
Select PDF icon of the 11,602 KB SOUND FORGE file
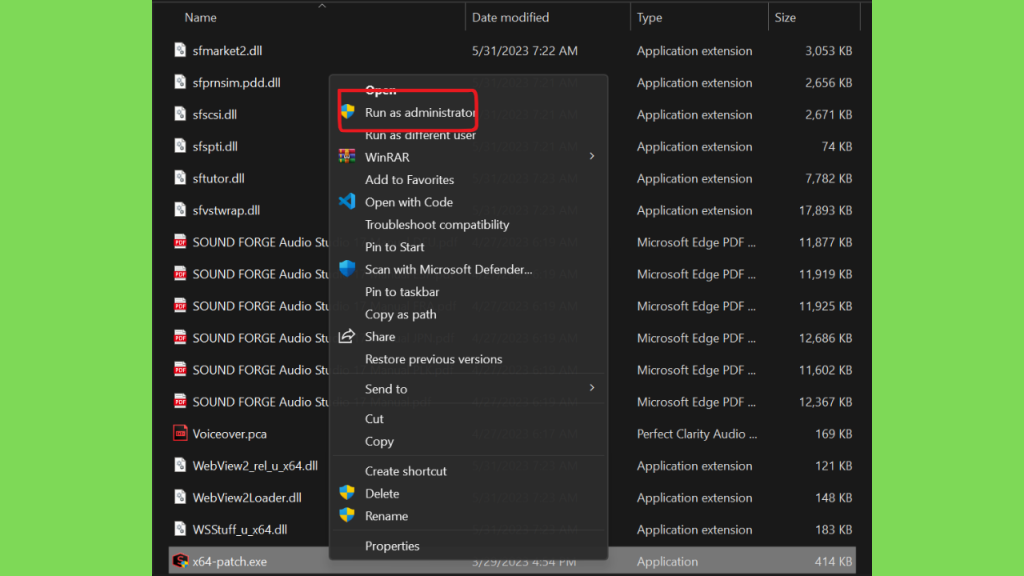pyautogui.click(x=180, y=370)
